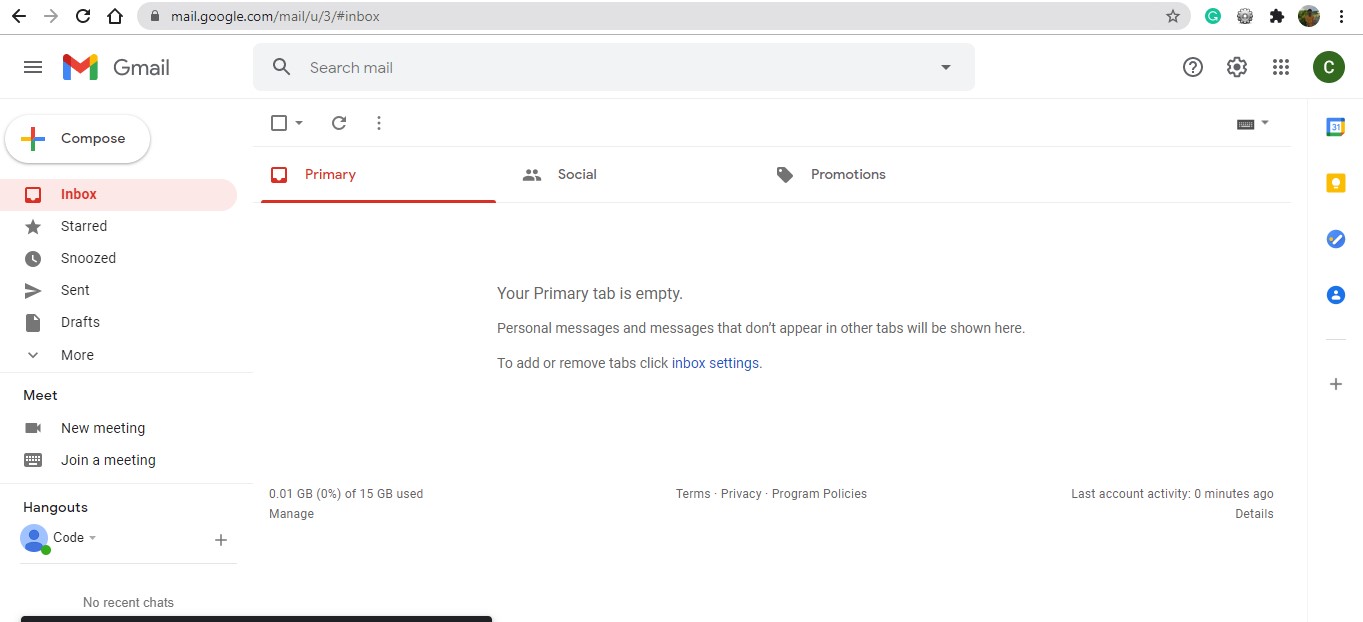1363x622 pixels.
Task: Expand the More labels list
Action: [x=77, y=355]
